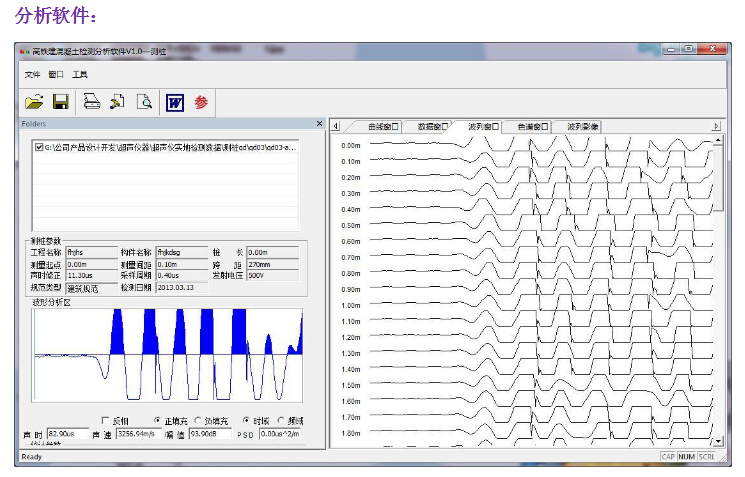Image resolution: width=745 pixels, height=477 pixels.
Task: Open the 窗口 menu
Action: tap(56, 74)
